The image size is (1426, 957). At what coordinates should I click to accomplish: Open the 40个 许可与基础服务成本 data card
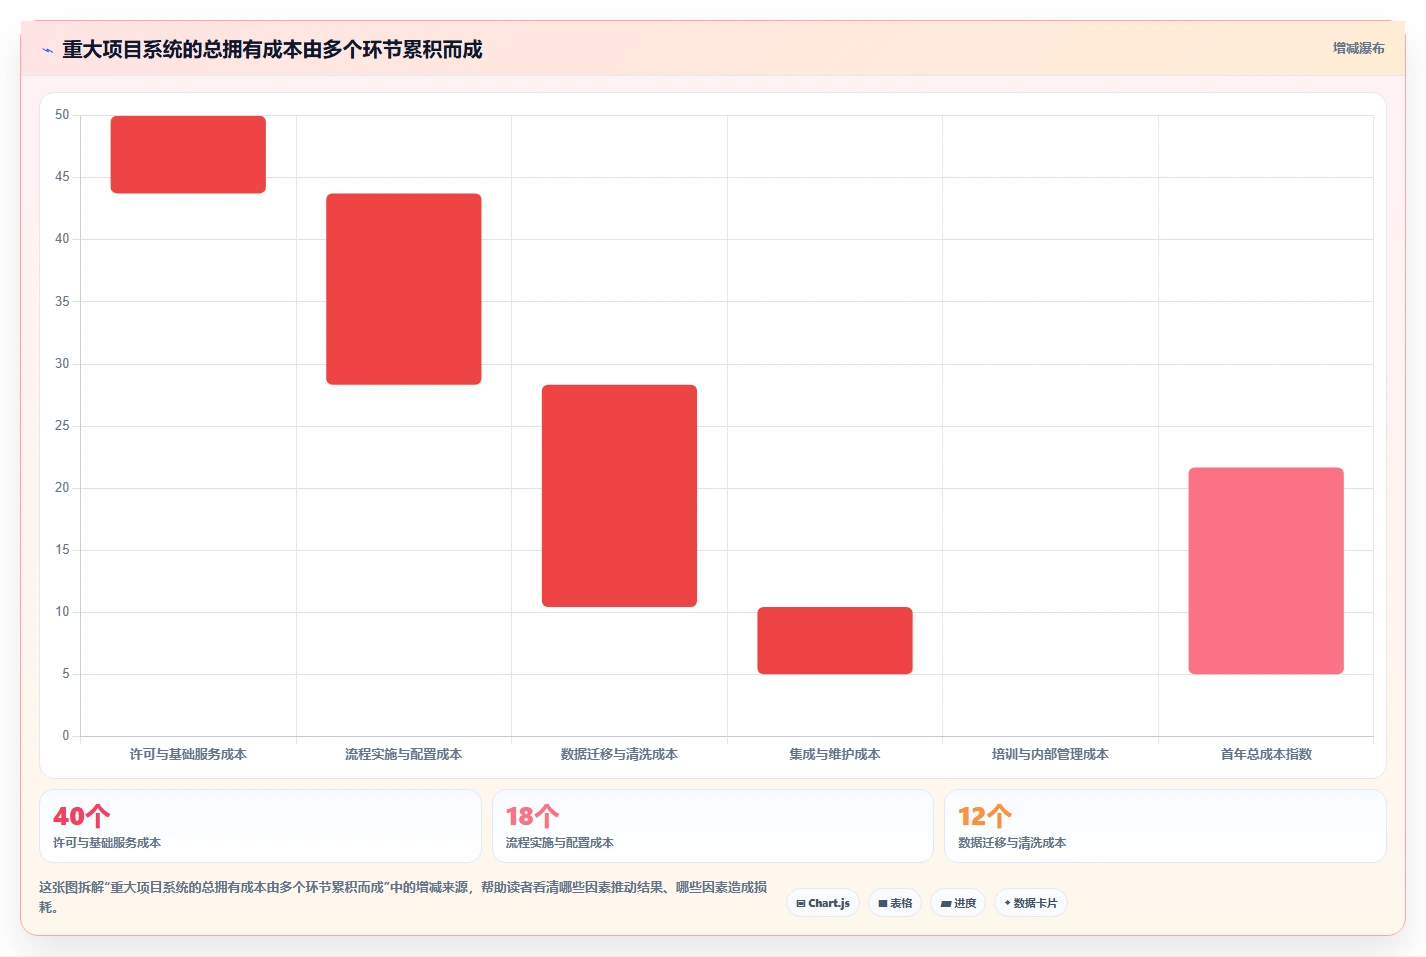(x=260, y=826)
